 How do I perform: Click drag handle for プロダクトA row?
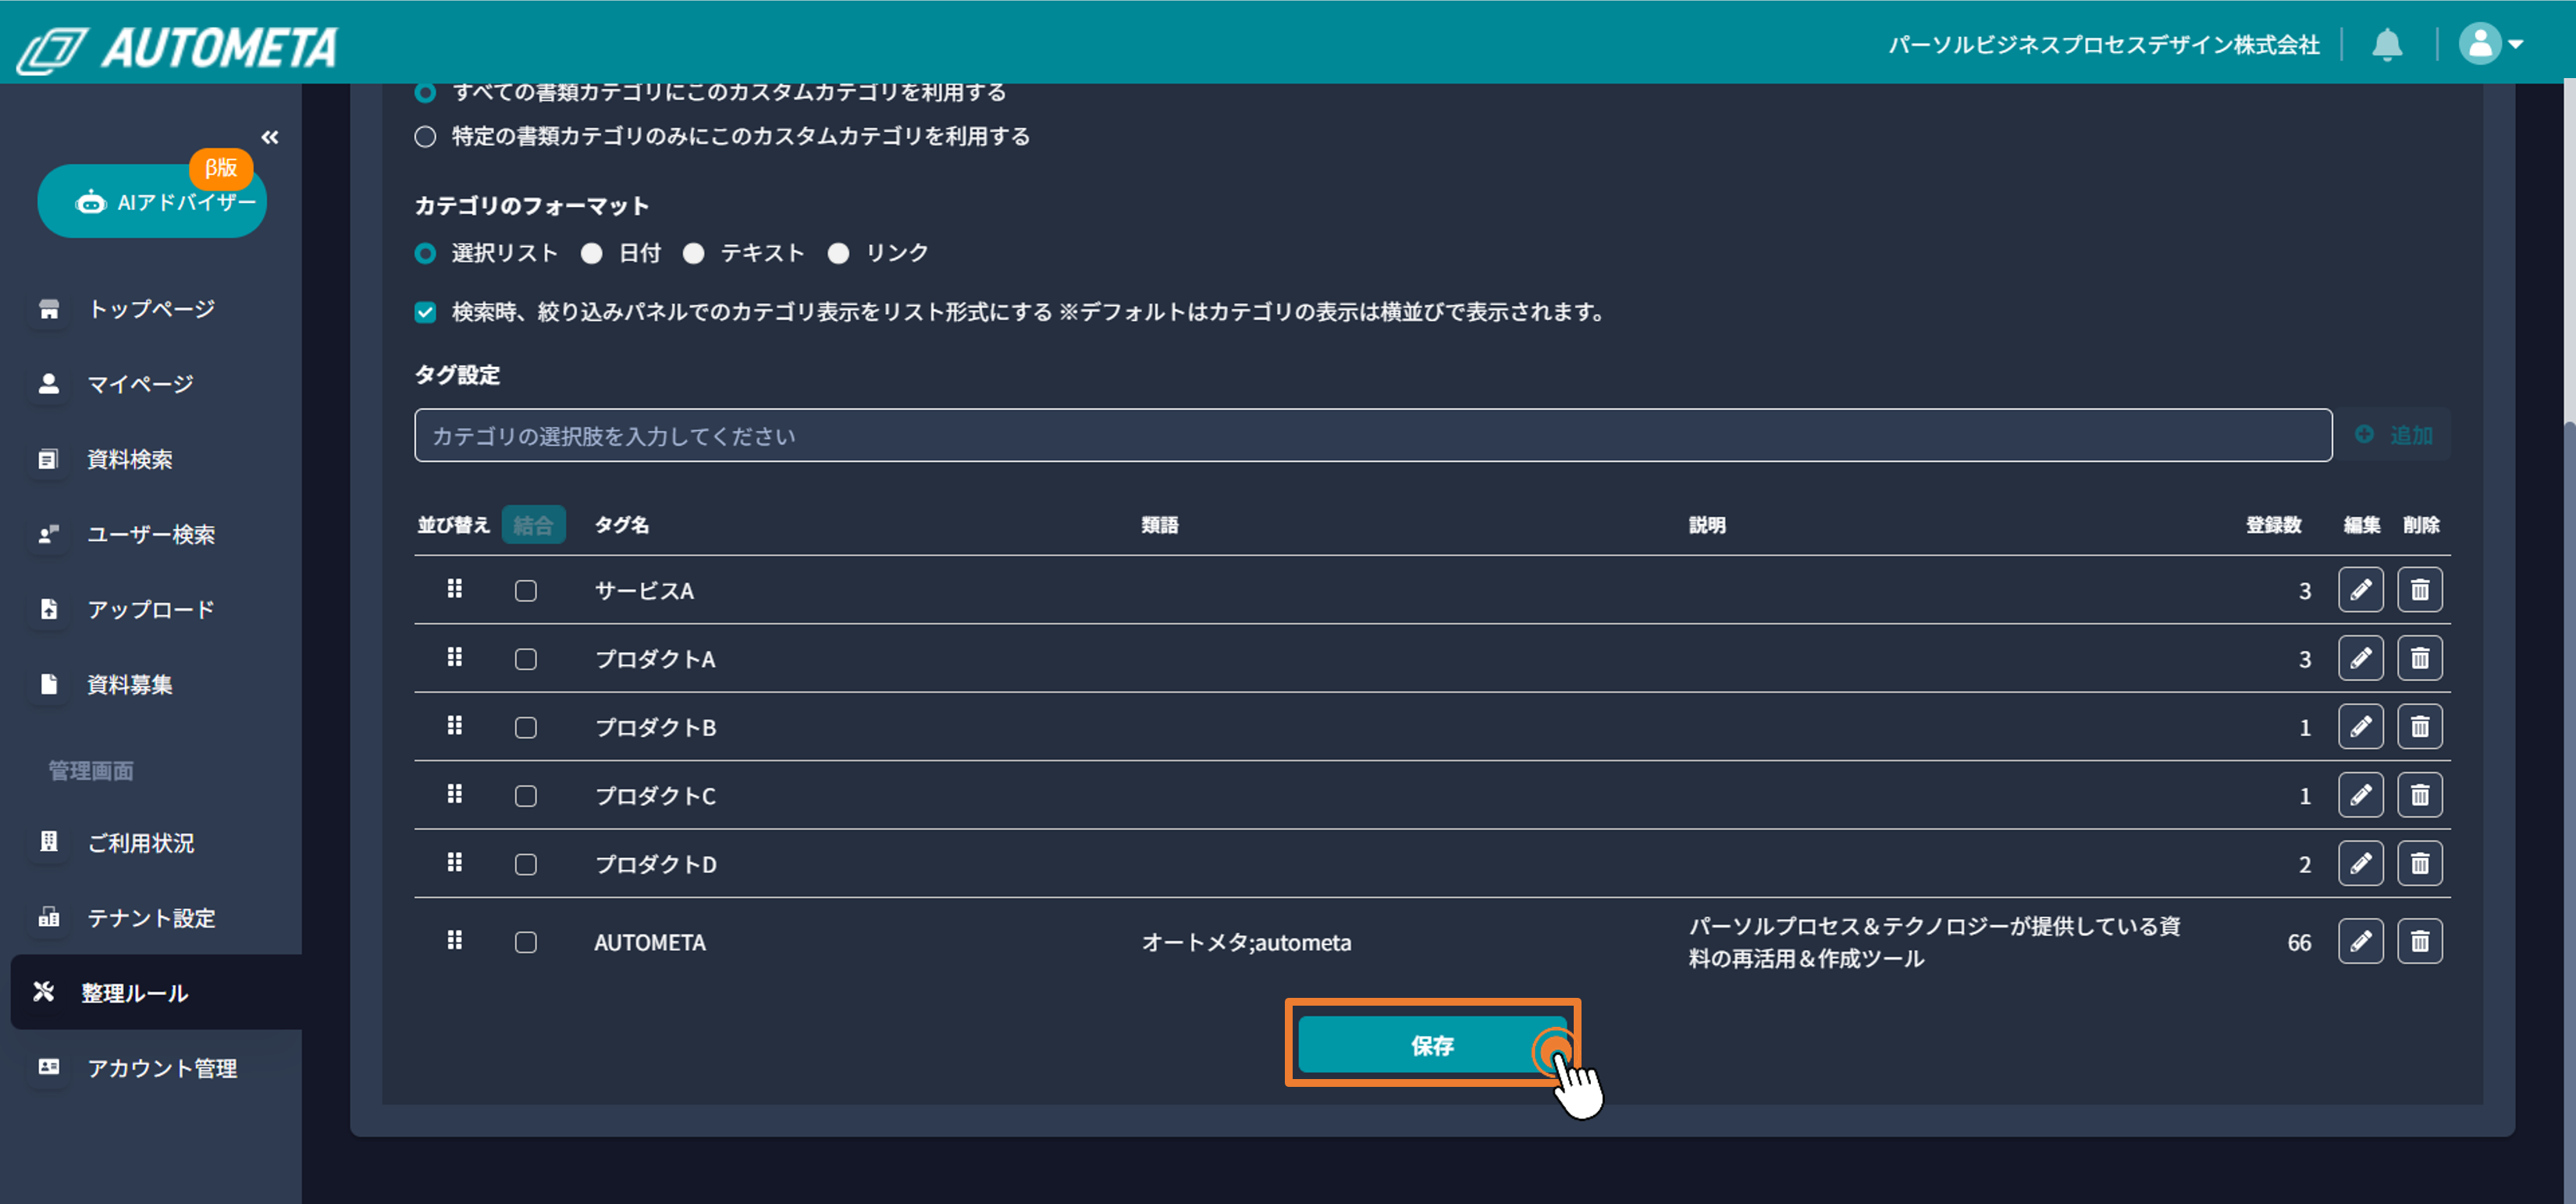click(x=455, y=657)
